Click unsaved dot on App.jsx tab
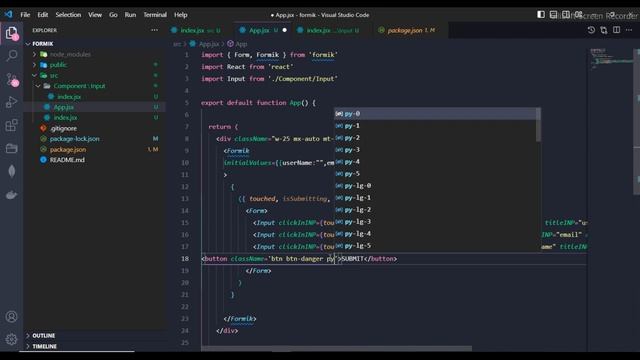 click(284, 30)
